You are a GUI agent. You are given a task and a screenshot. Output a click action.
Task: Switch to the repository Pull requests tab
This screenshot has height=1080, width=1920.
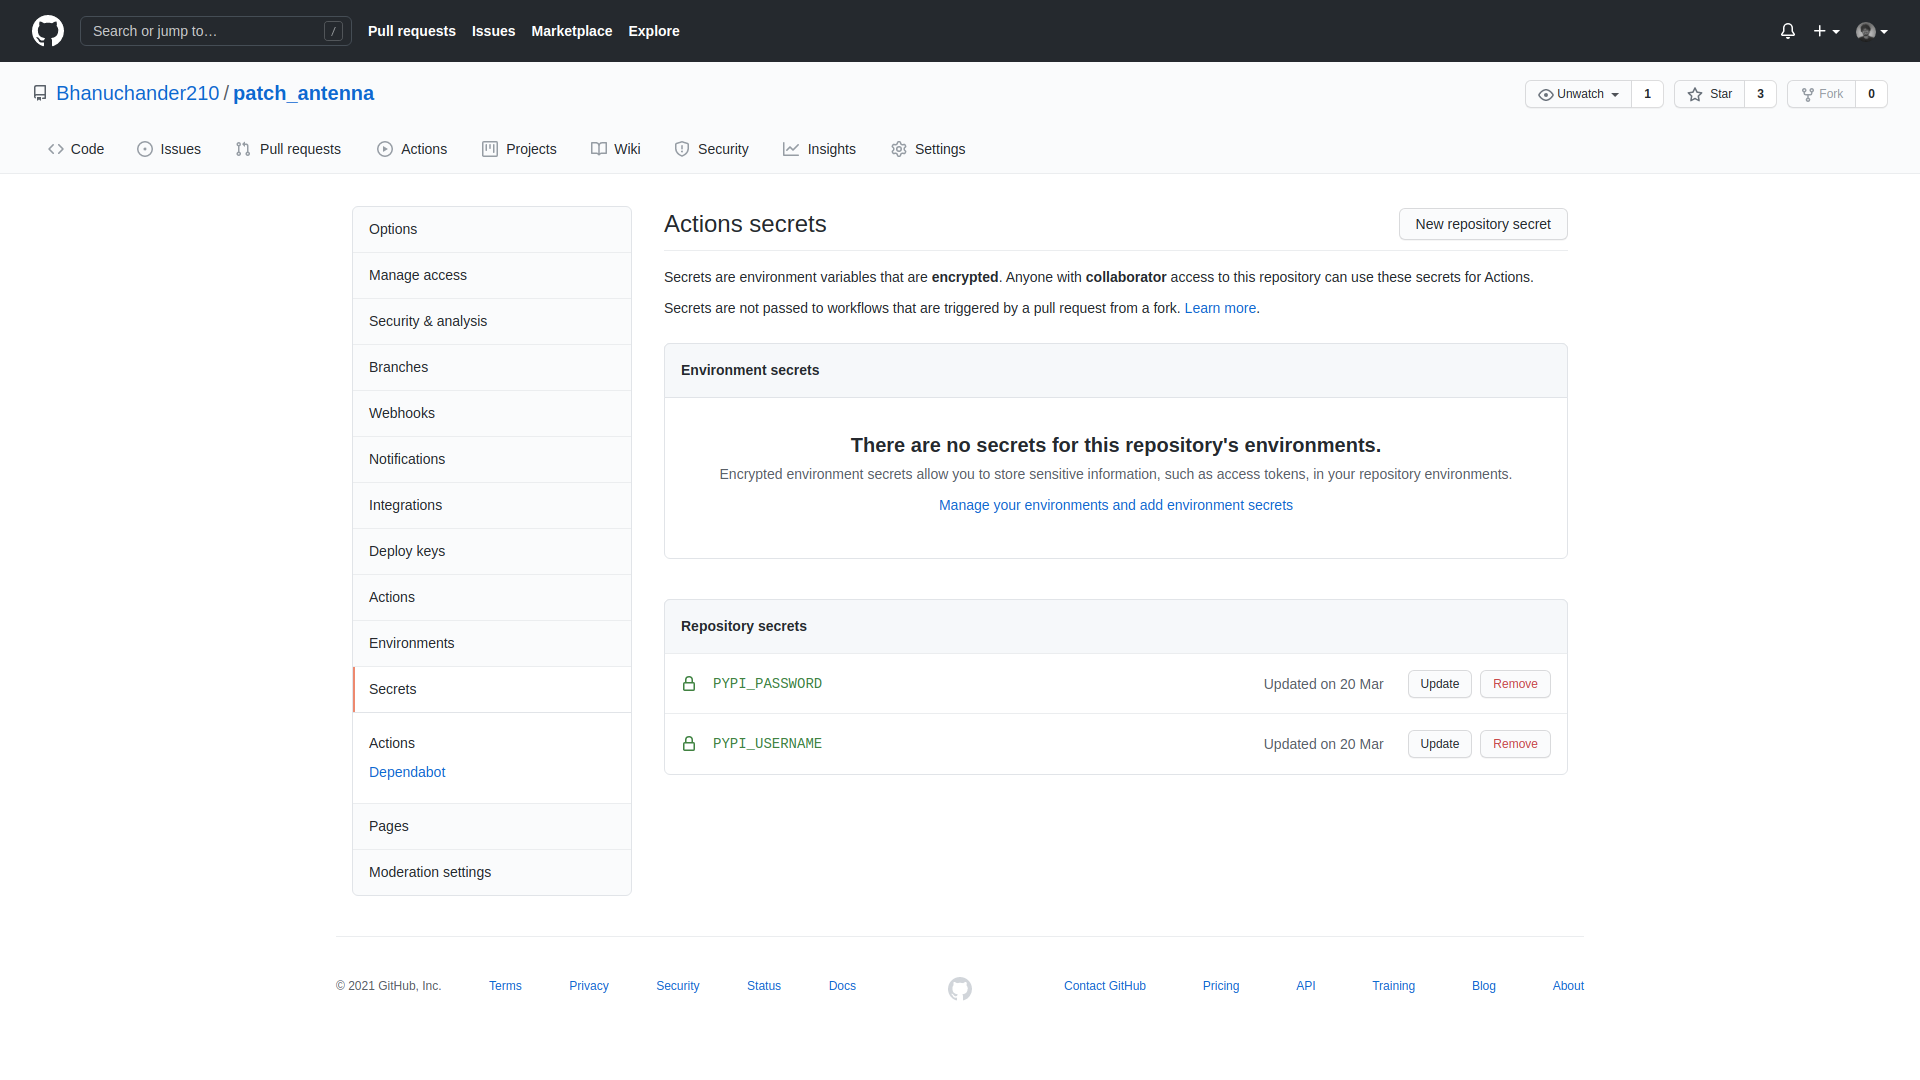(x=288, y=149)
